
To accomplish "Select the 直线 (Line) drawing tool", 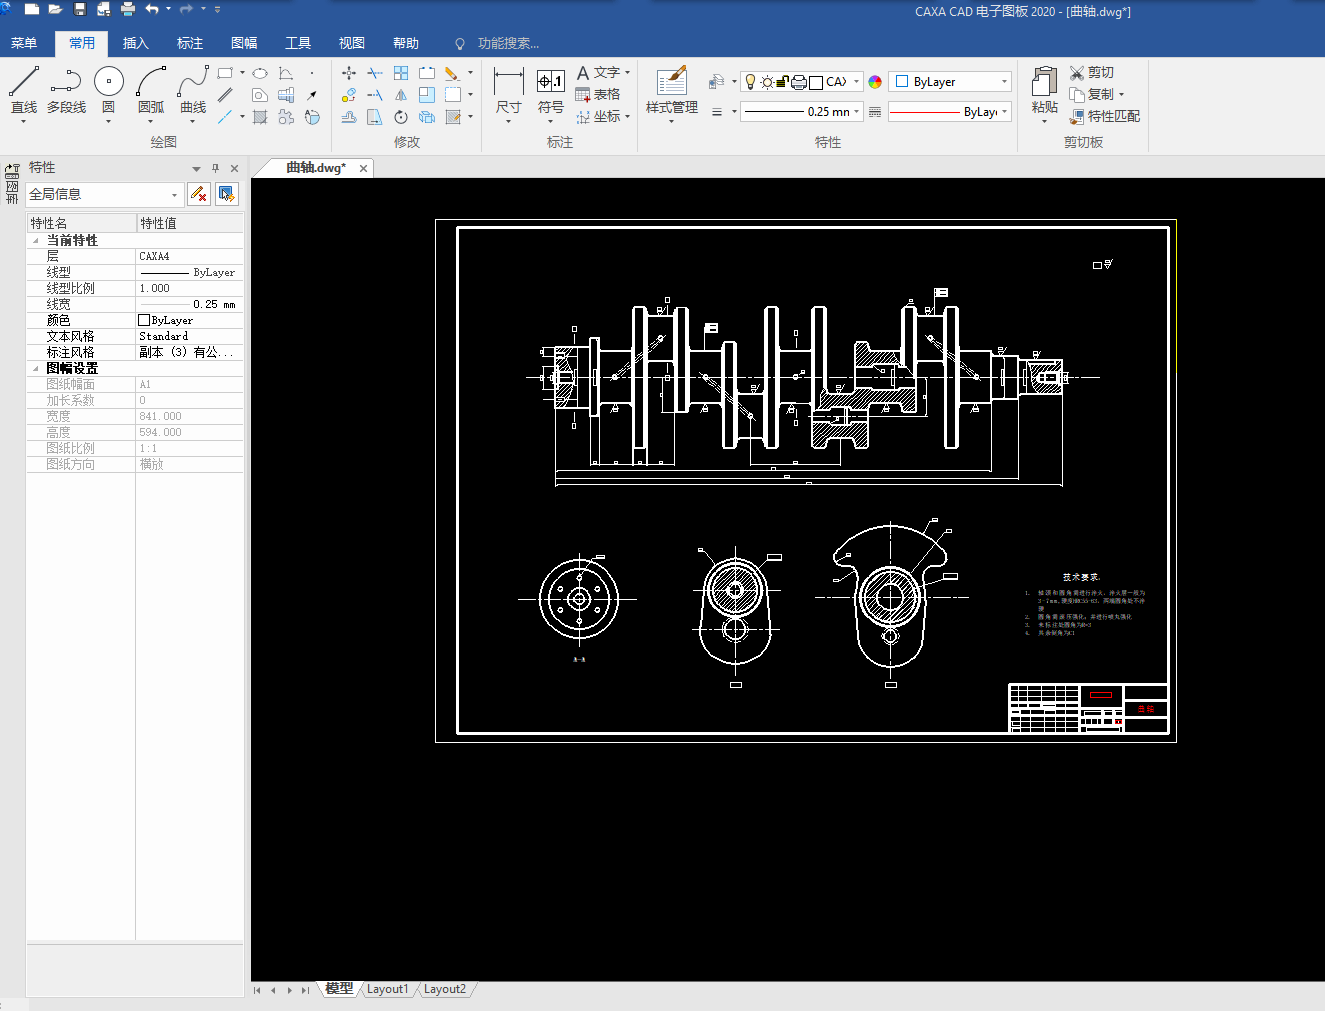I will tap(24, 82).
